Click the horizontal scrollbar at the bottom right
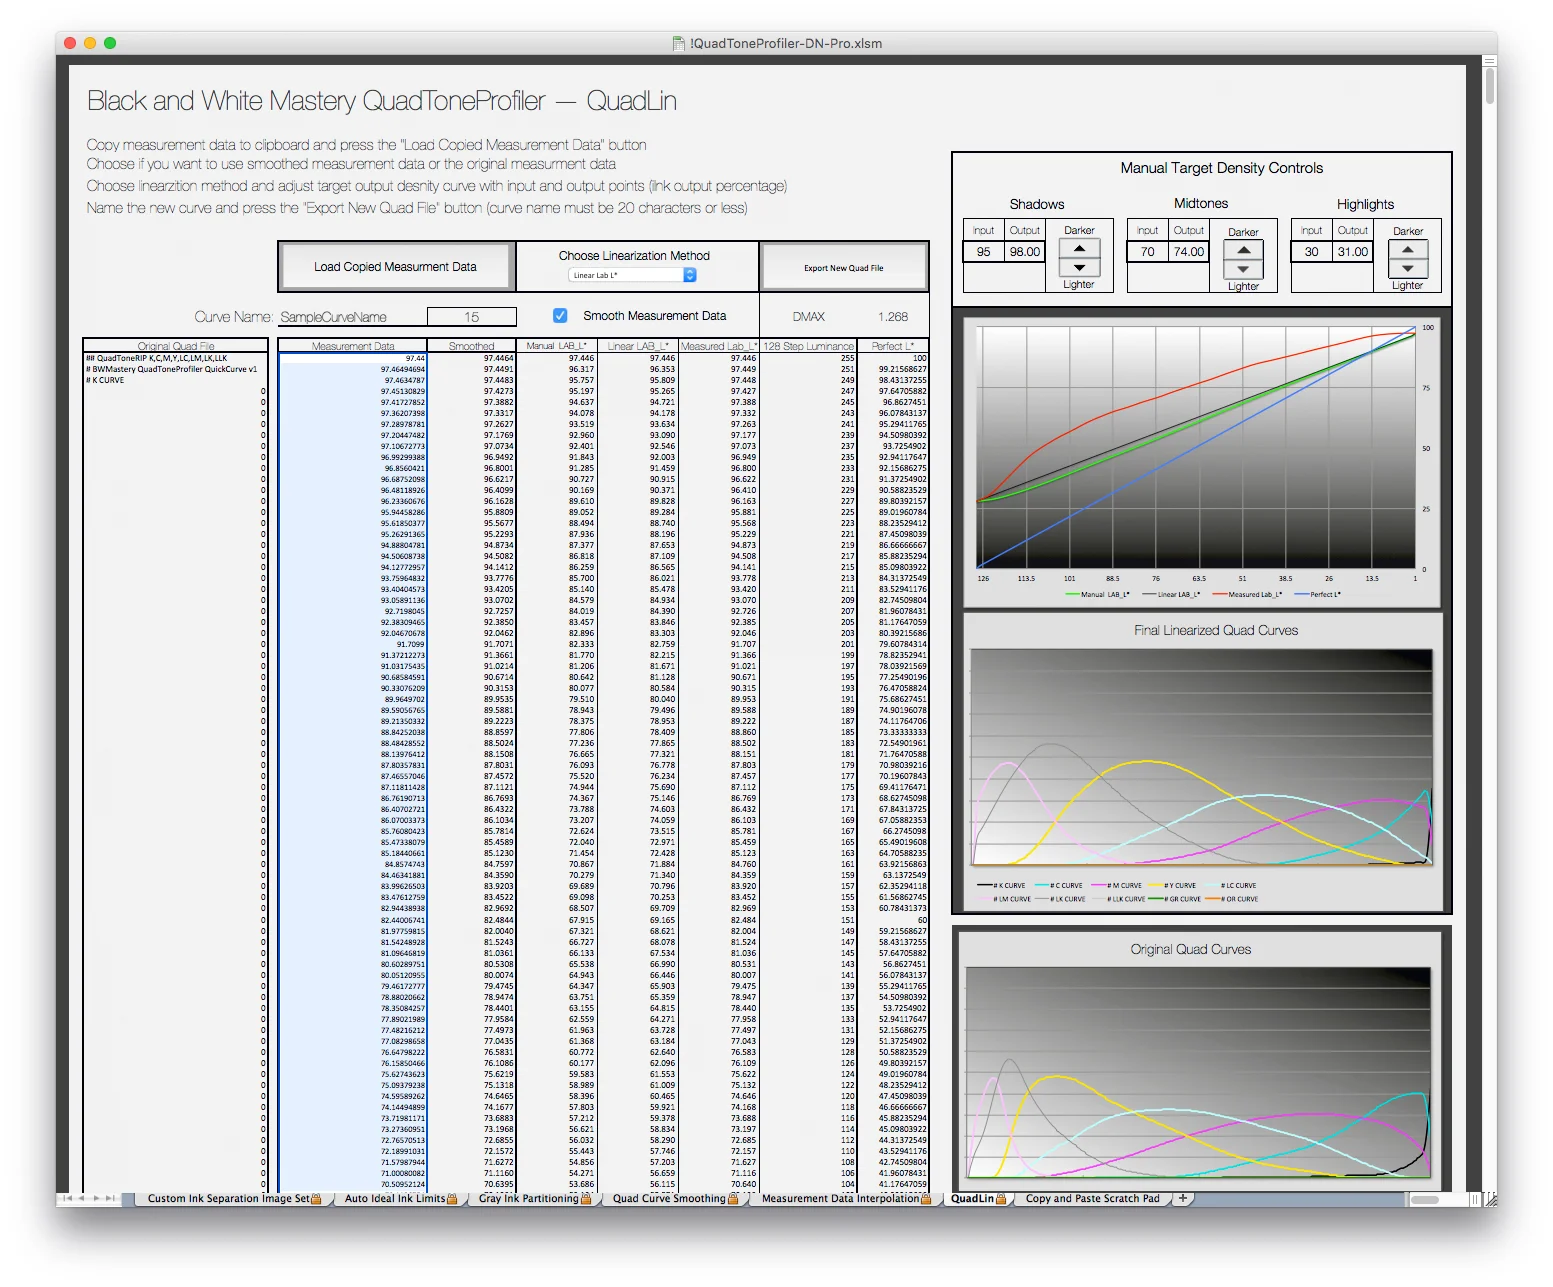The image size is (1553, 1287). coord(1424,1199)
